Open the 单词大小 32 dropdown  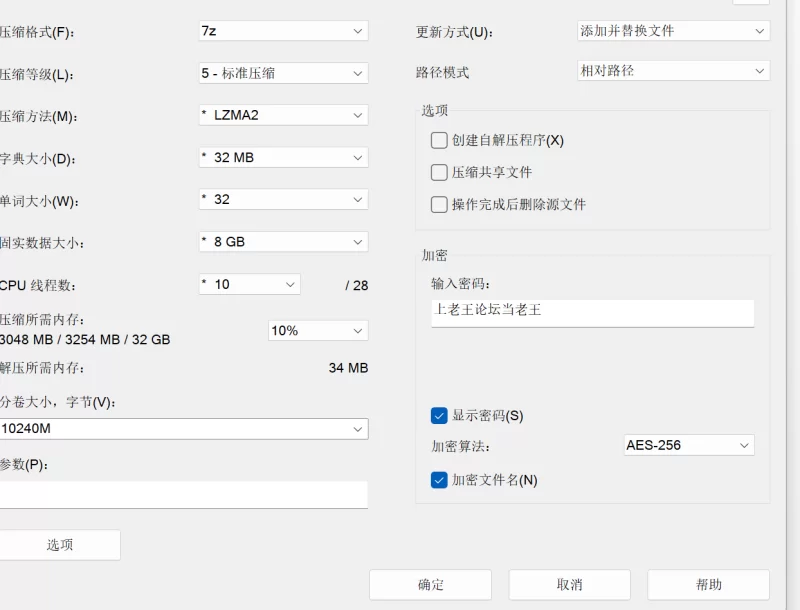(x=283, y=199)
